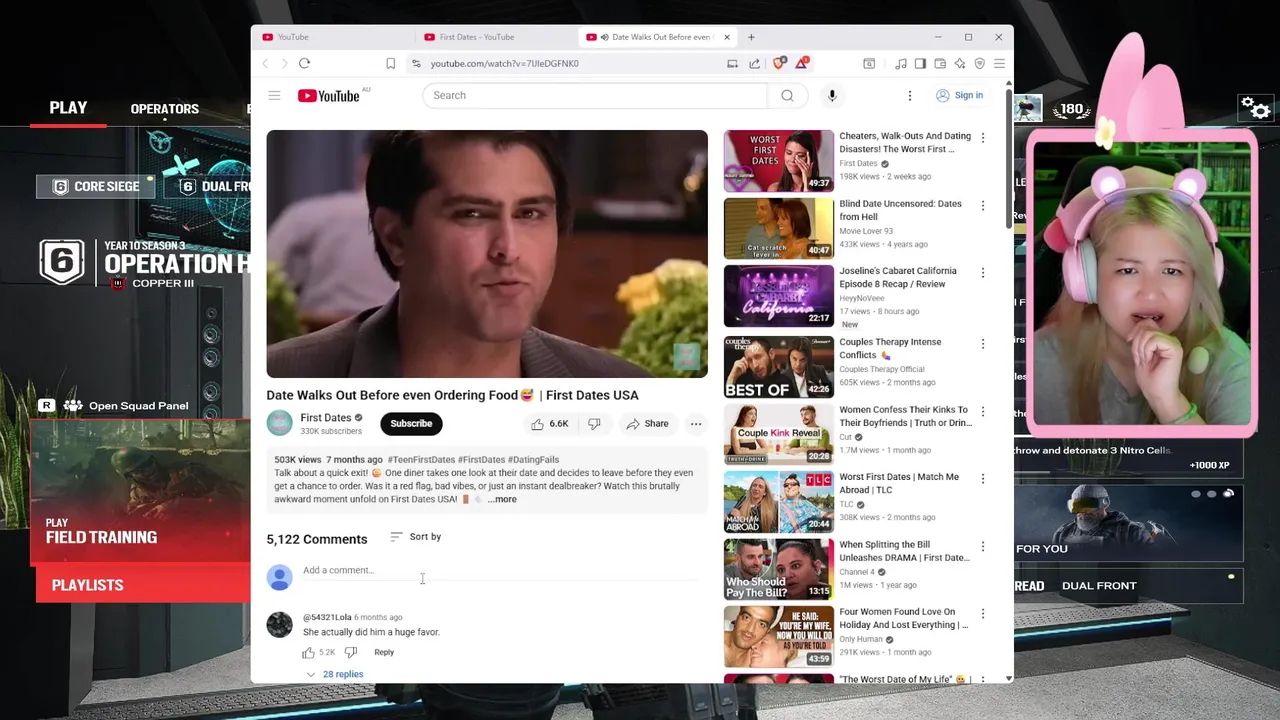Click the First Dates channel avatar
The image size is (1280, 720).
pyautogui.click(x=280, y=423)
